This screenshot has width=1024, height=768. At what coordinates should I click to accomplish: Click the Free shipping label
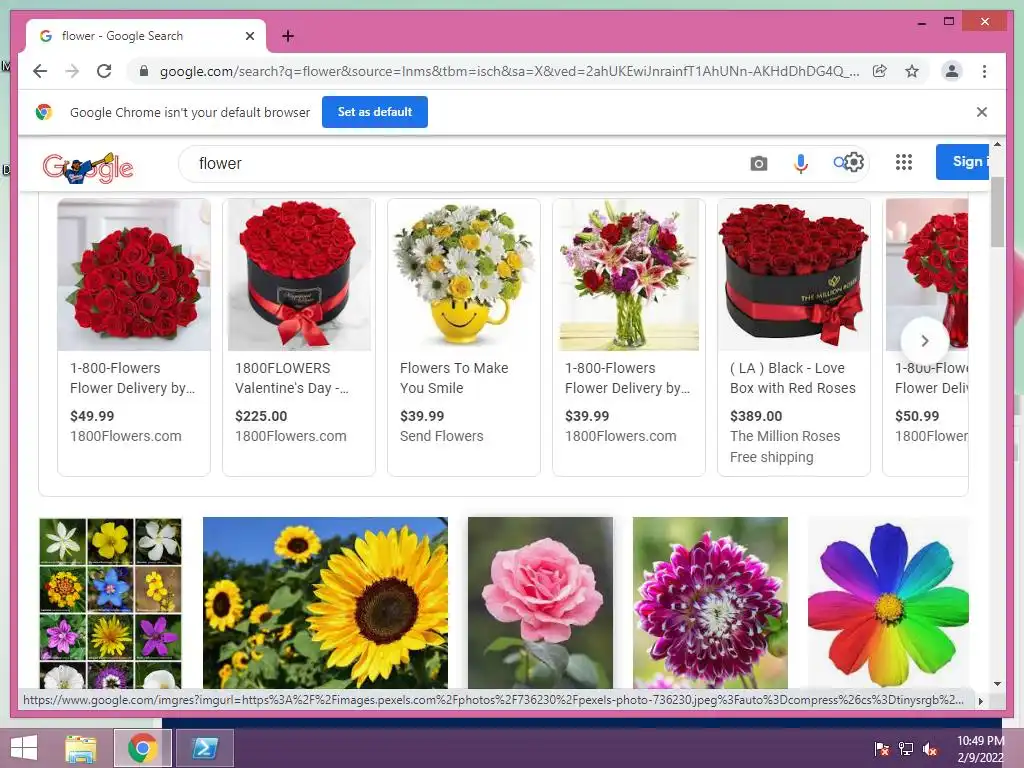(771, 457)
